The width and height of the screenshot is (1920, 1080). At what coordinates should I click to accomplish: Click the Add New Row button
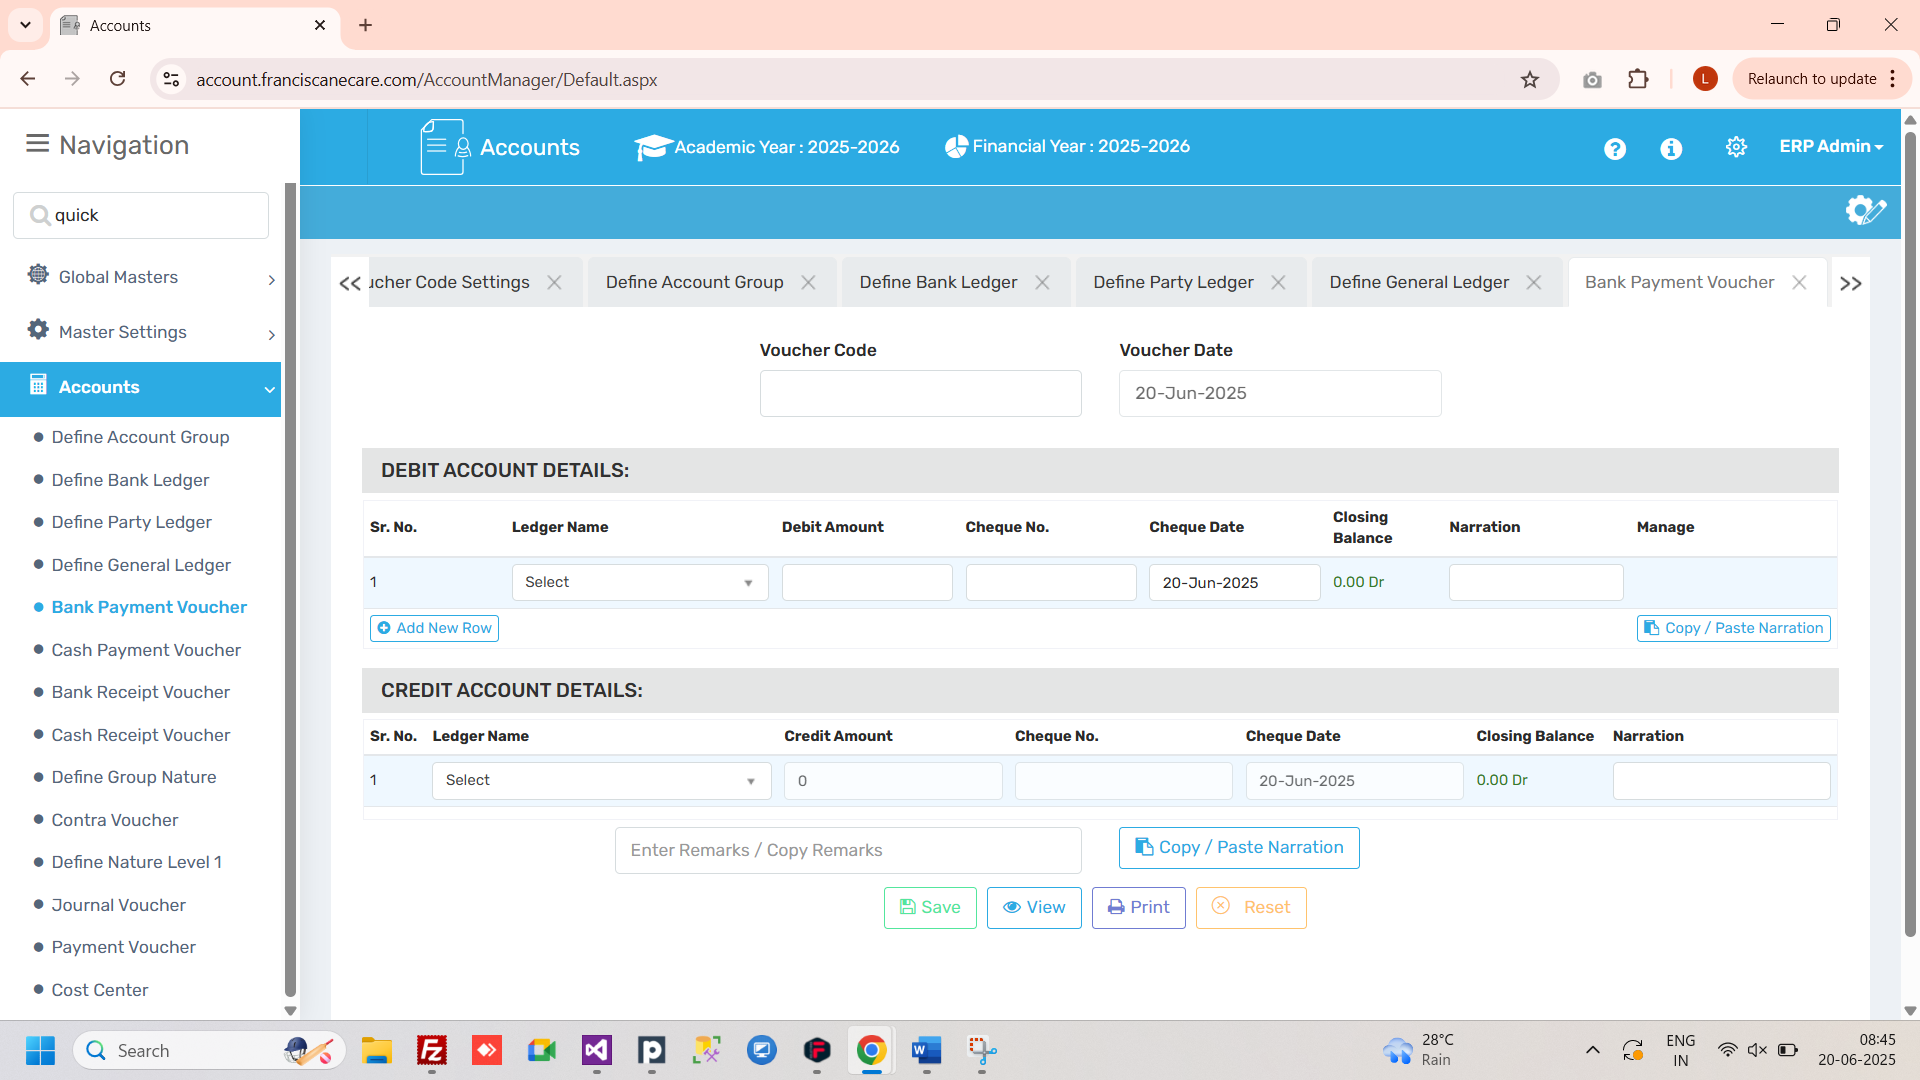point(434,628)
